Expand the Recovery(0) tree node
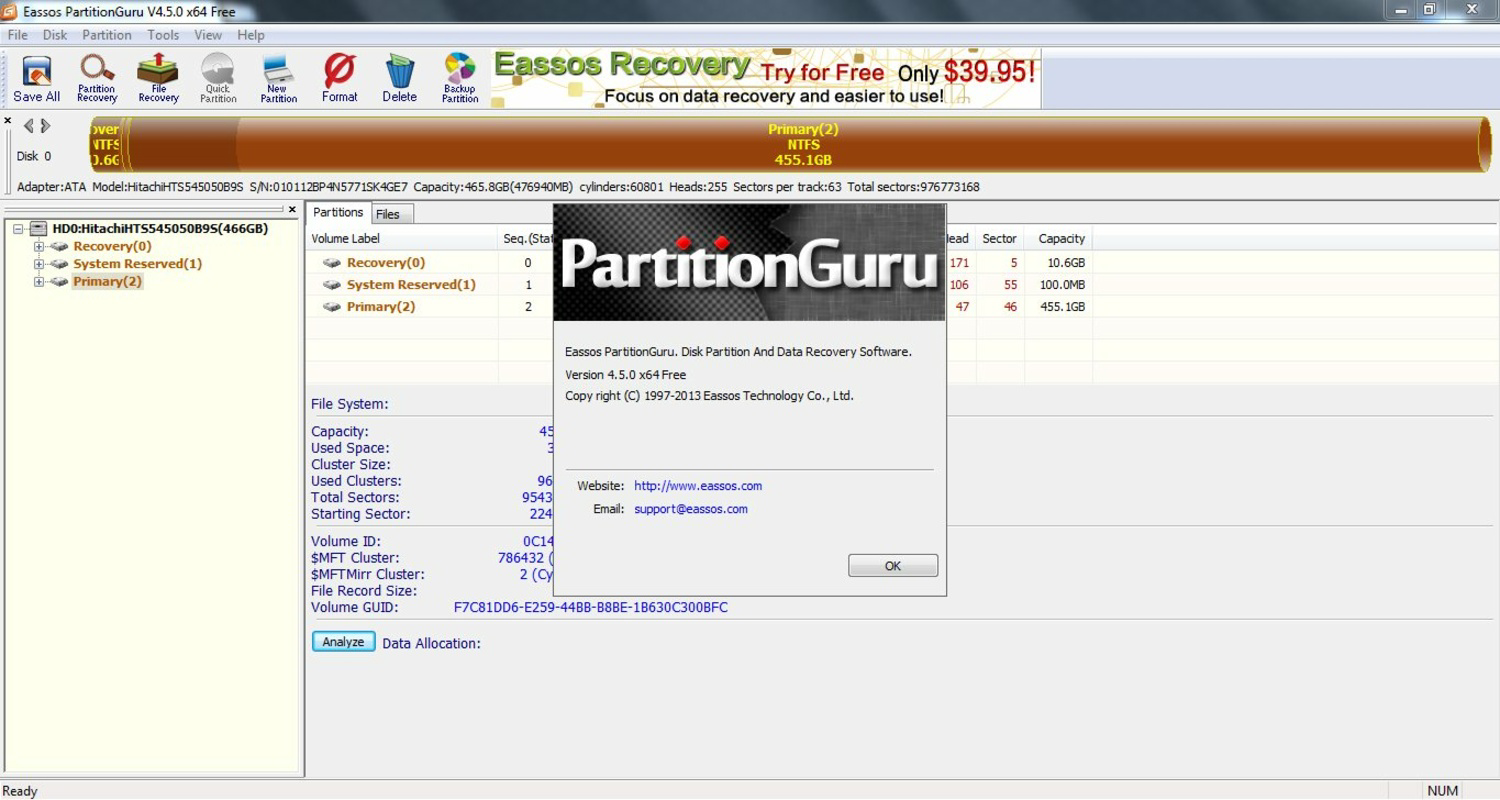Image resolution: width=1500 pixels, height=800 pixels. pos(39,247)
